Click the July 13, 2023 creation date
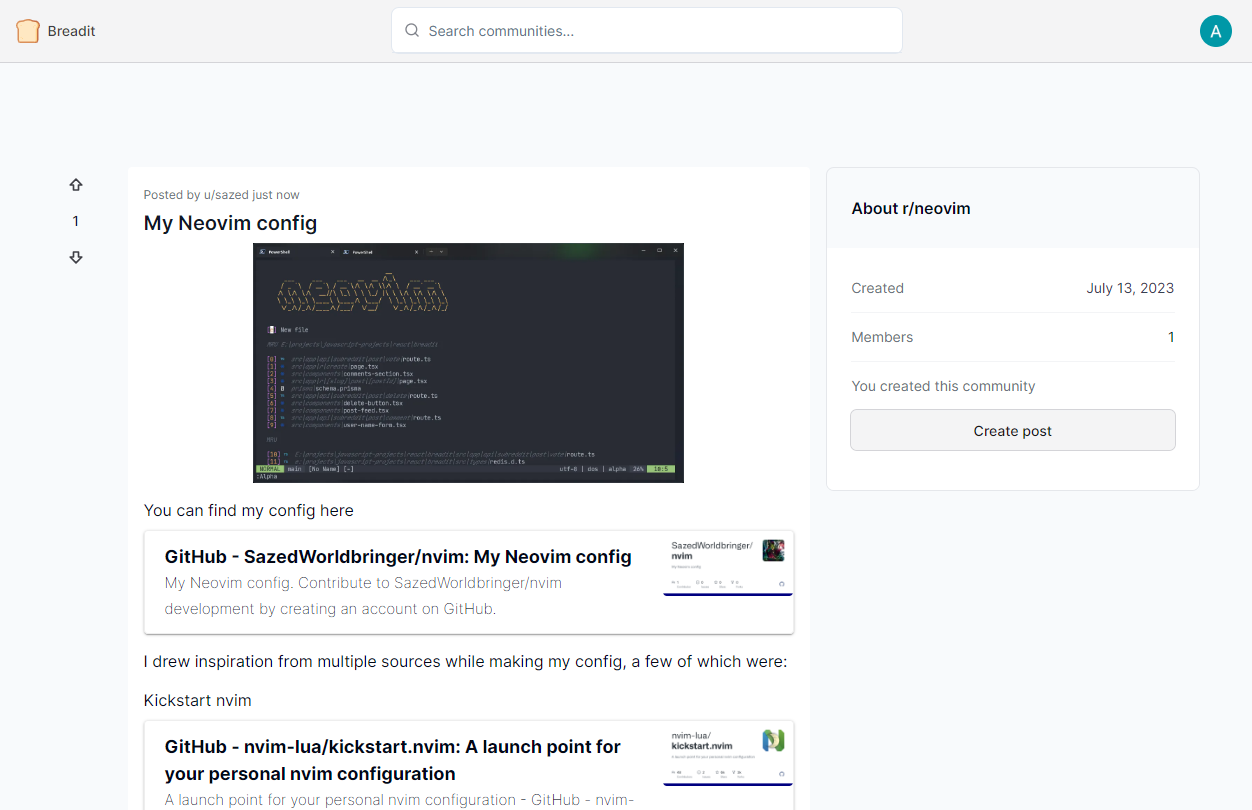Screen dimensions: 1252x810 pos(1130,288)
